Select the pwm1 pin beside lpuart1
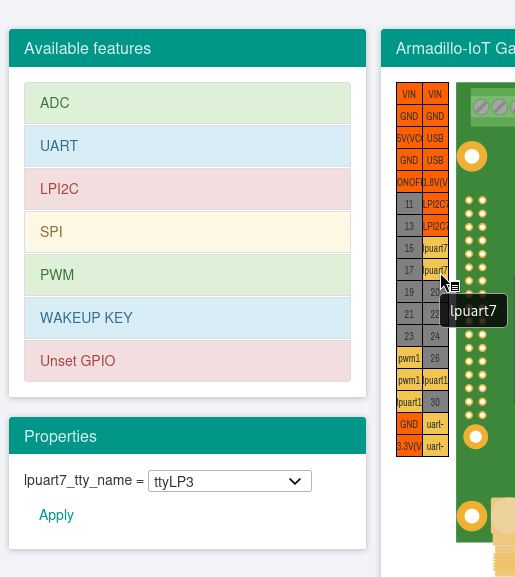The width and height of the screenshot is (515, 577). click(x=409, y=380)
